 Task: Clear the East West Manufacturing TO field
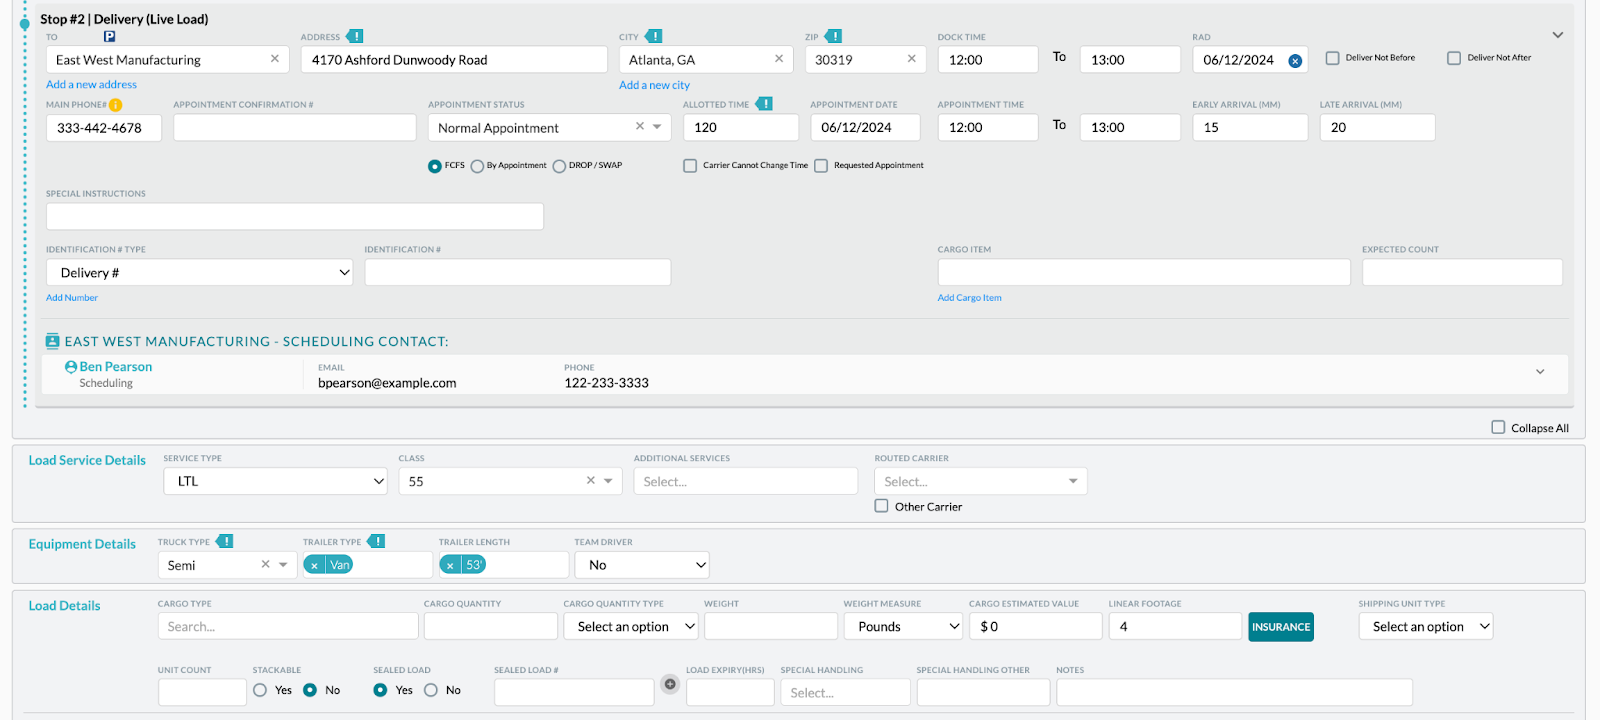pyautogui.click(x=275, y=59)
